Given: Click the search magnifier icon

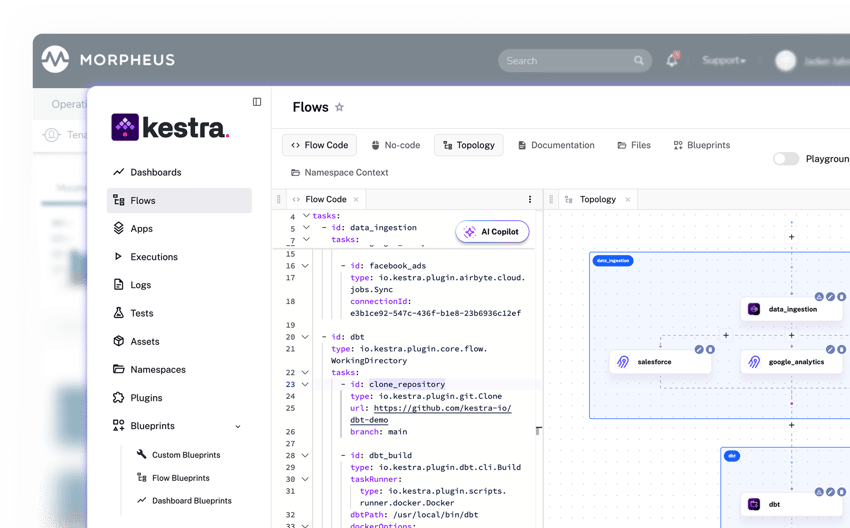Looking at the screenshot, I should point(639,61).
